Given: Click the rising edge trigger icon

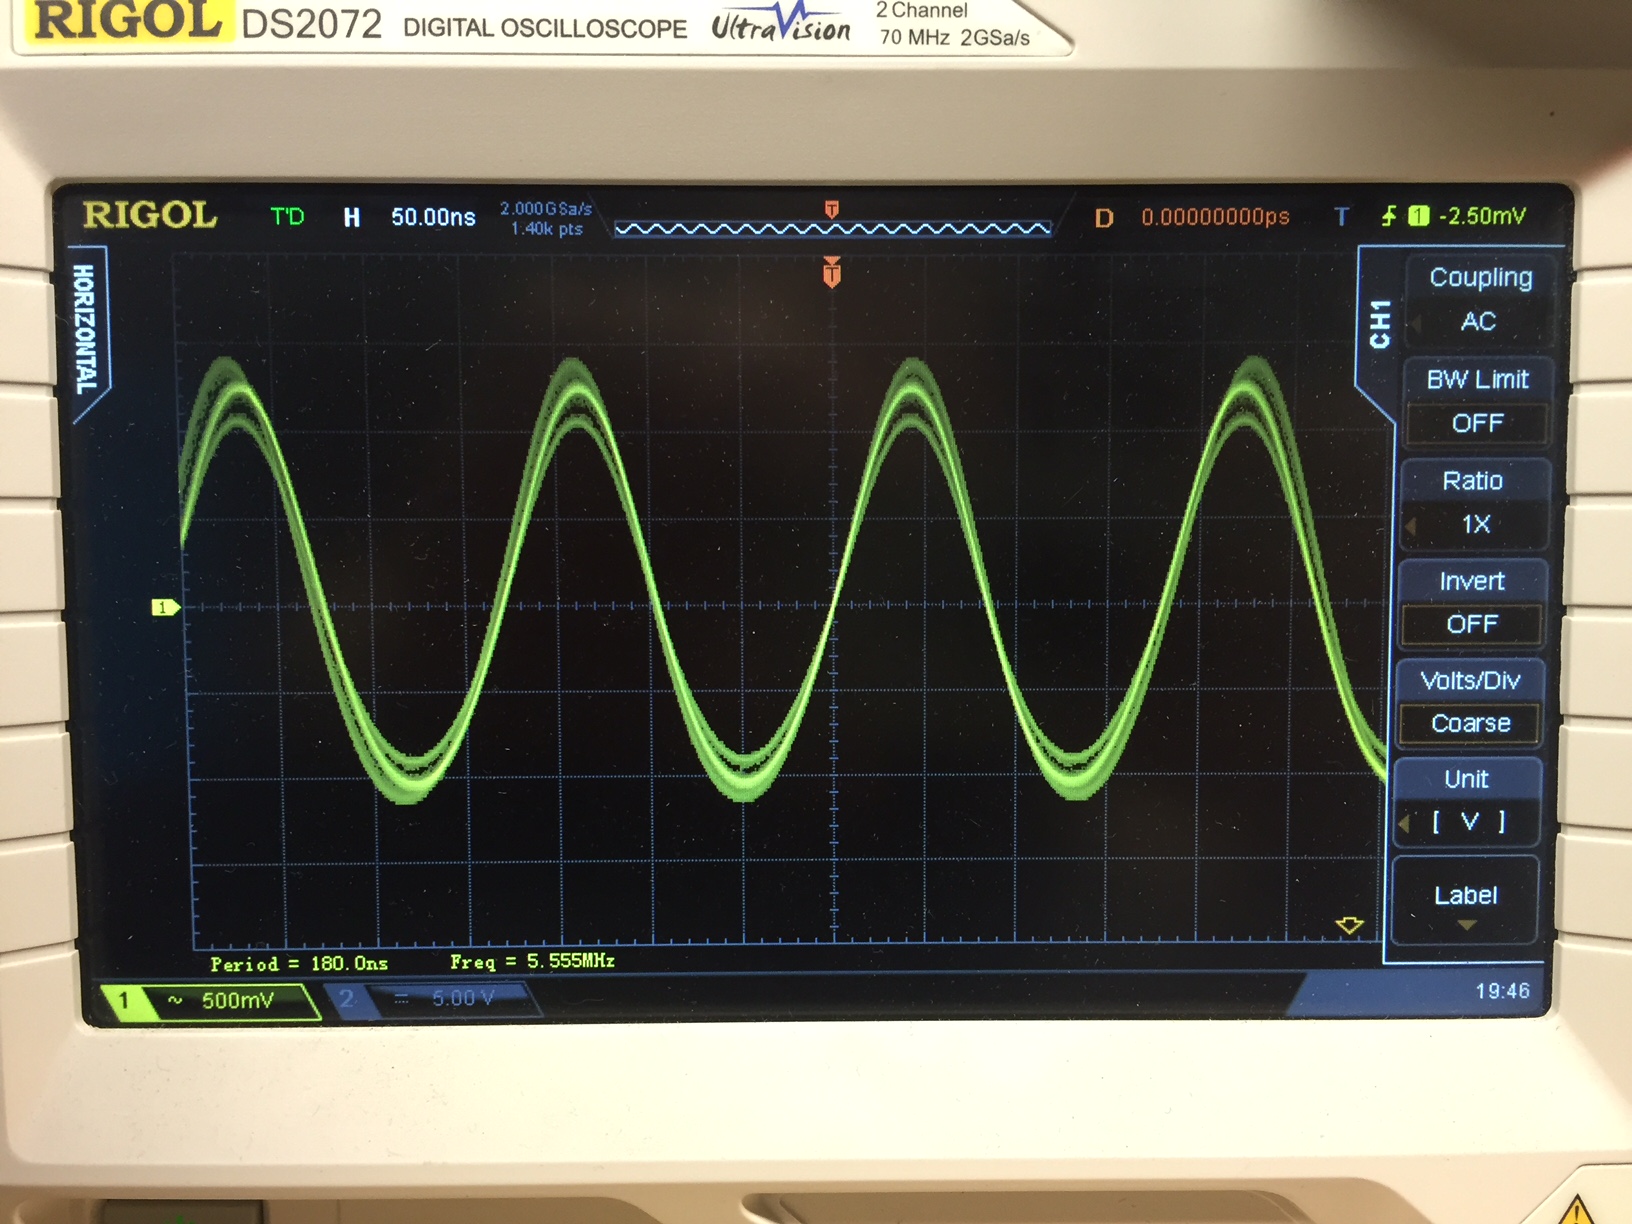Looking at the screenshot, I should click(1389, 216).
